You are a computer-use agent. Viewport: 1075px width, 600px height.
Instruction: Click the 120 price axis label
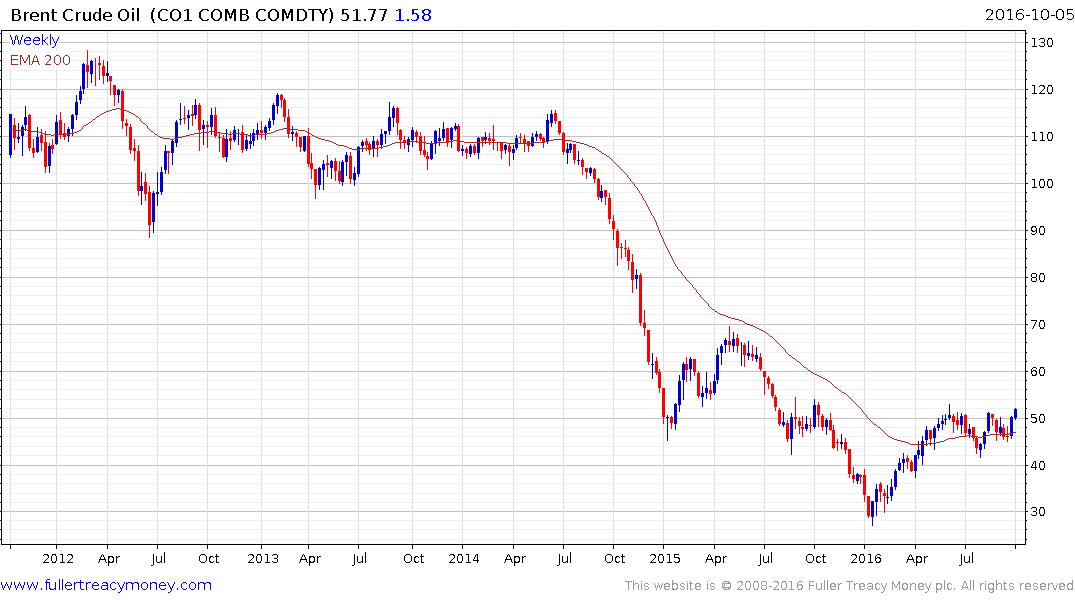pyautogui.click(x=1042, y=90)
